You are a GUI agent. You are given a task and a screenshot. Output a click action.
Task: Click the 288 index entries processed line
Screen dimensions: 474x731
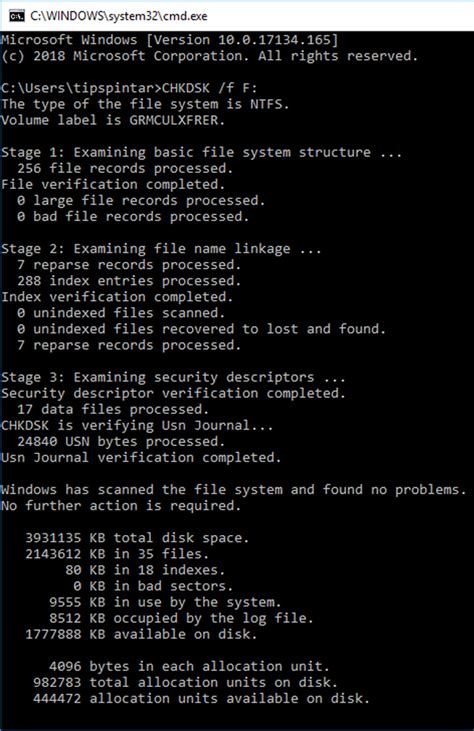coord(129,281)
